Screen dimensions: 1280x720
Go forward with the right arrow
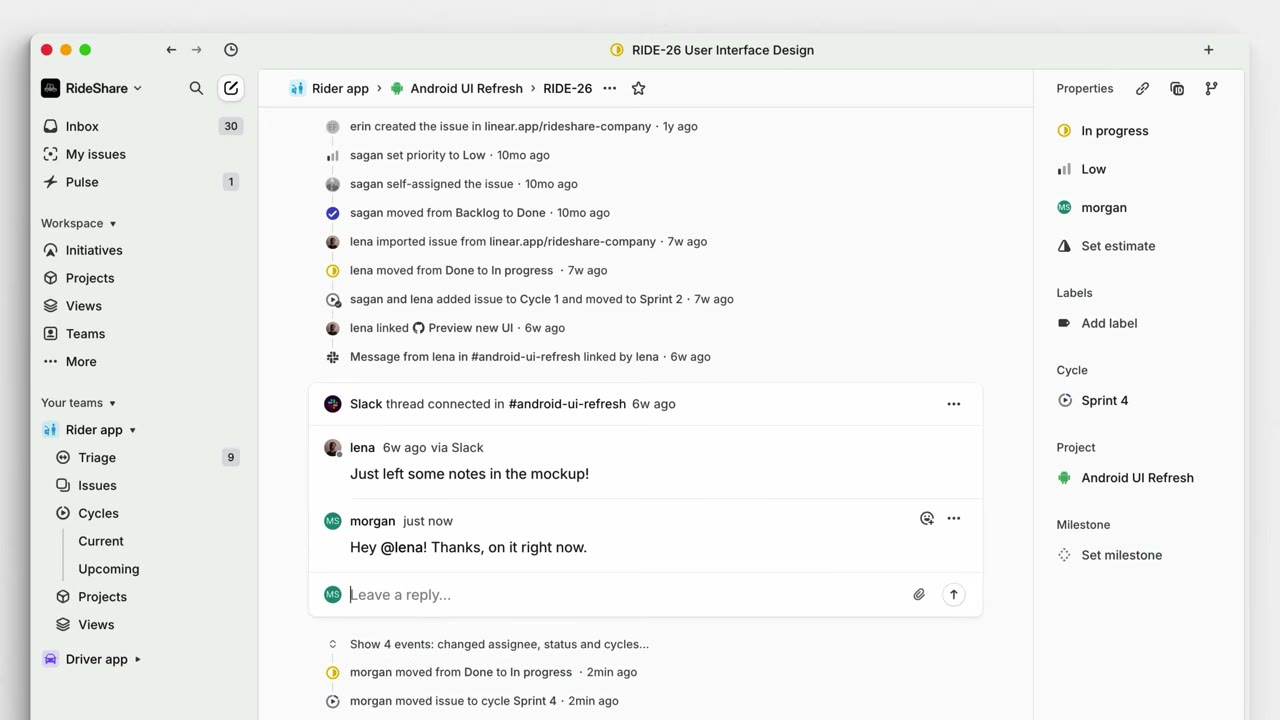197,50
